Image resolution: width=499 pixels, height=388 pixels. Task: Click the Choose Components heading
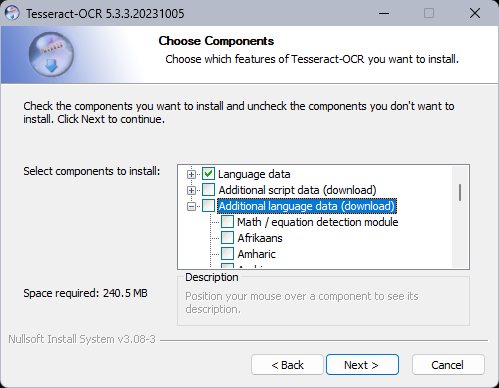coord(216,41)
